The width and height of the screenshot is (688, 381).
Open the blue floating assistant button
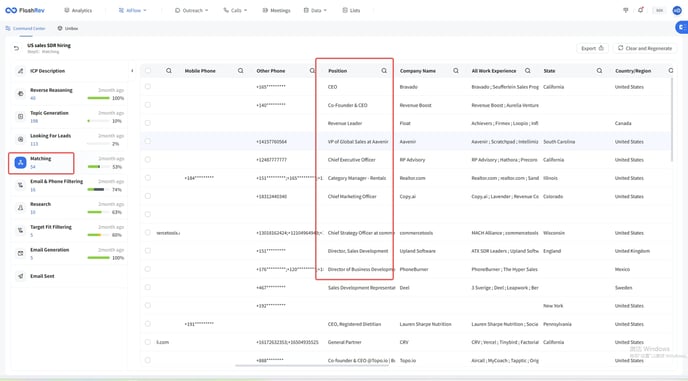681,28
